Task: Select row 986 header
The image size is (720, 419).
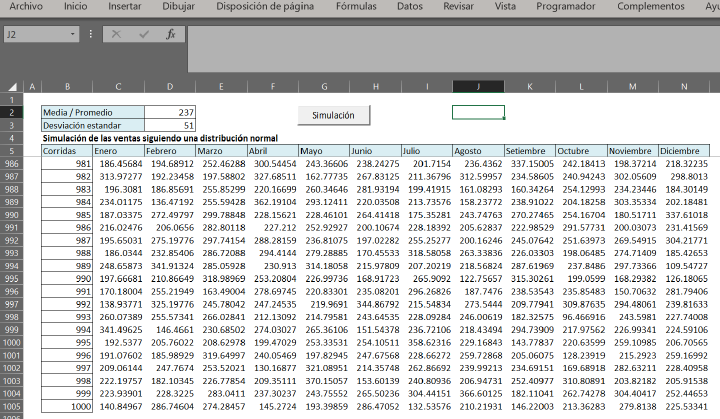Action: pyautogui.click(x=11, y=163)
